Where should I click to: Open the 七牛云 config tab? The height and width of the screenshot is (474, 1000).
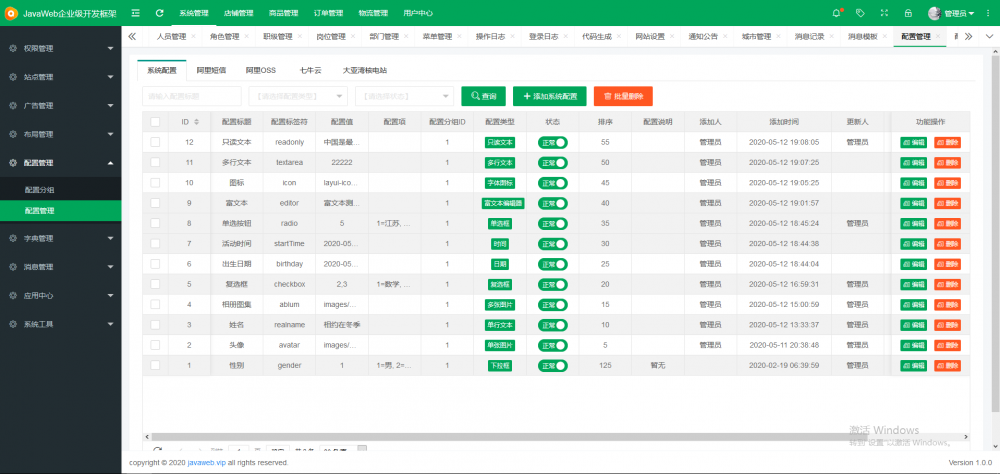[311, 71]
